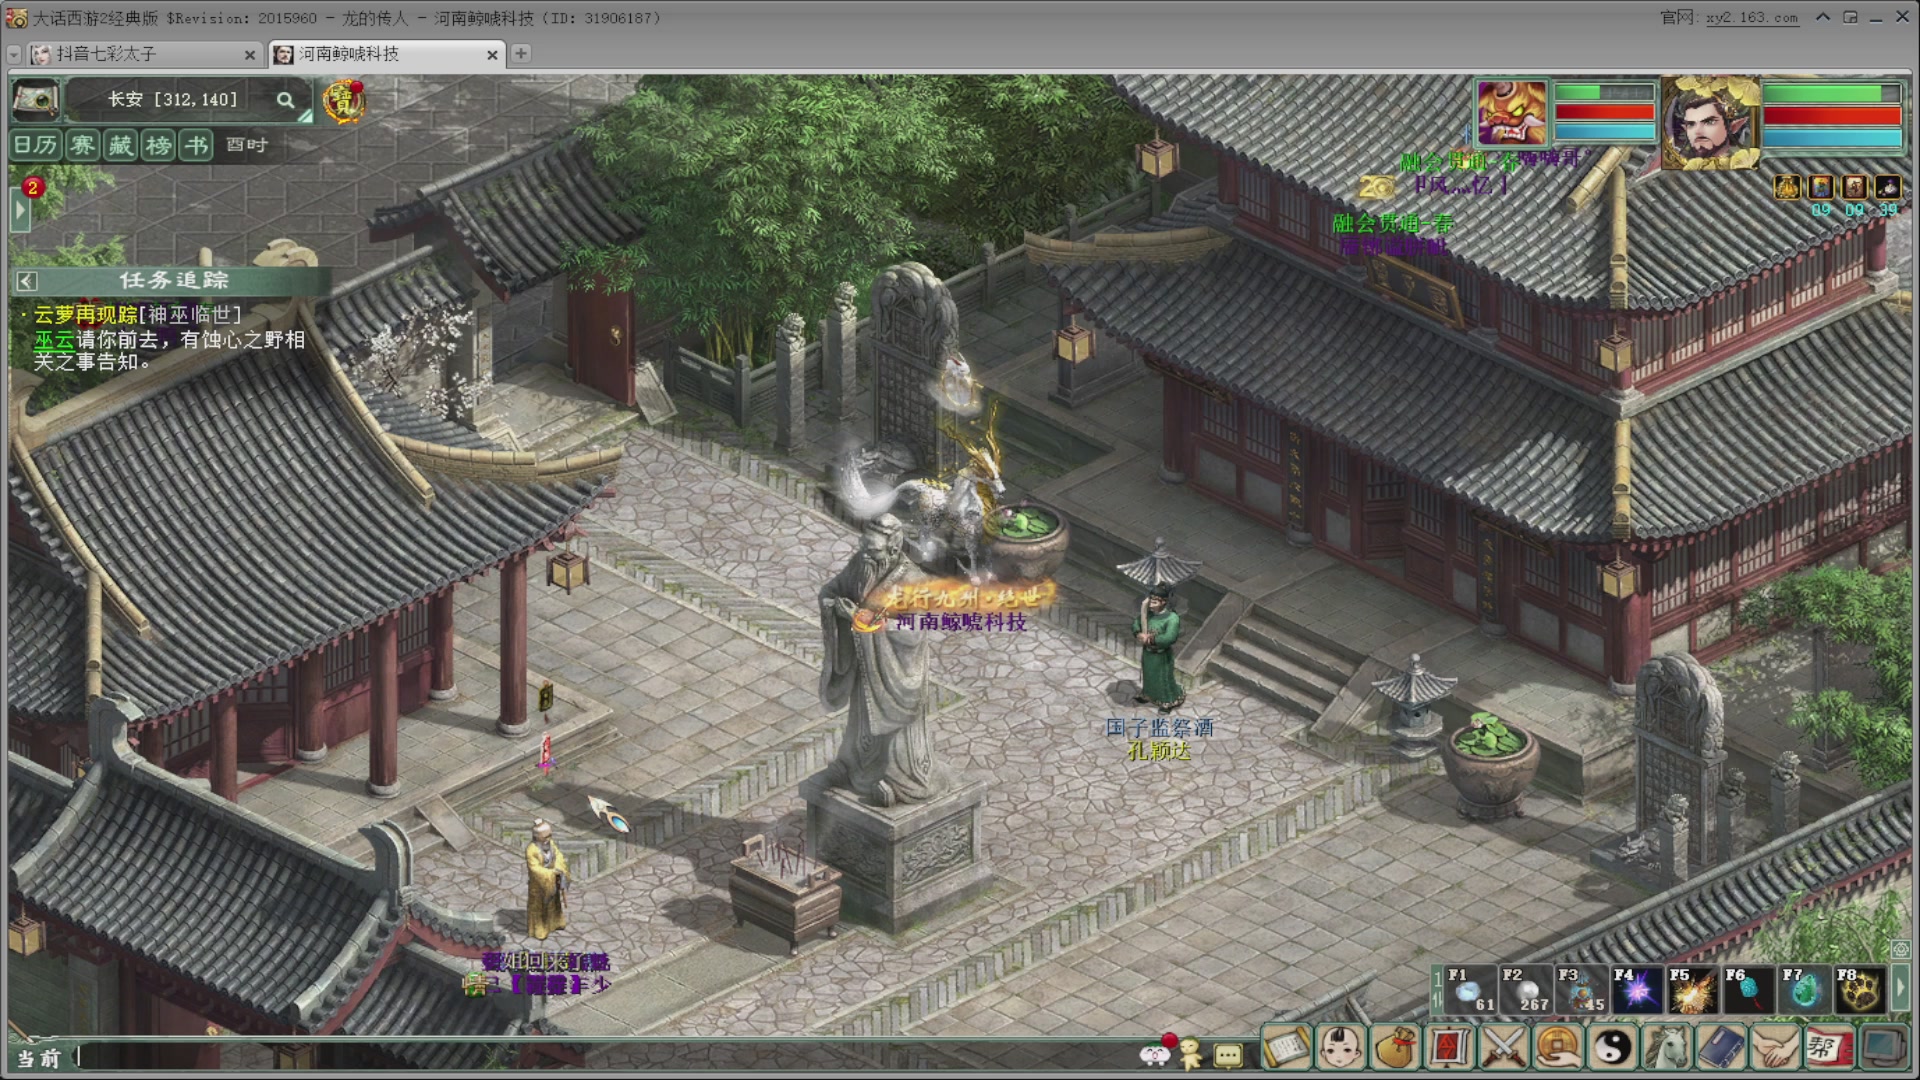
Task: Click the pet lion portrait
Action: pos(1512,112)
